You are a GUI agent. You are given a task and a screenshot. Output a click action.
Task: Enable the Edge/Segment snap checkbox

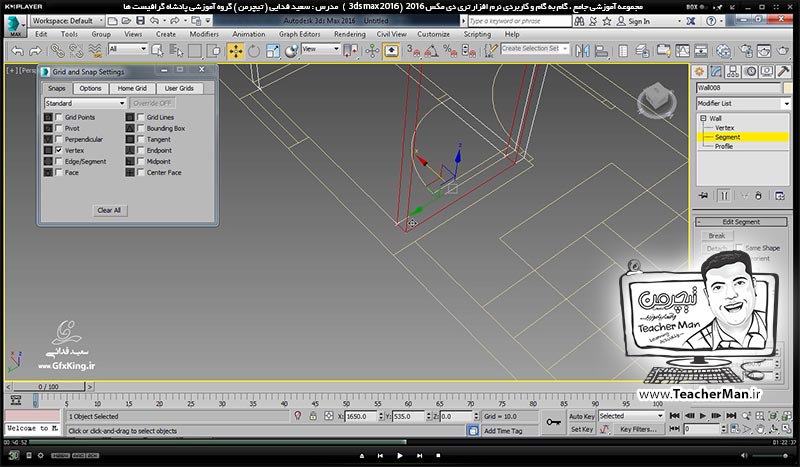pos(59,161)
